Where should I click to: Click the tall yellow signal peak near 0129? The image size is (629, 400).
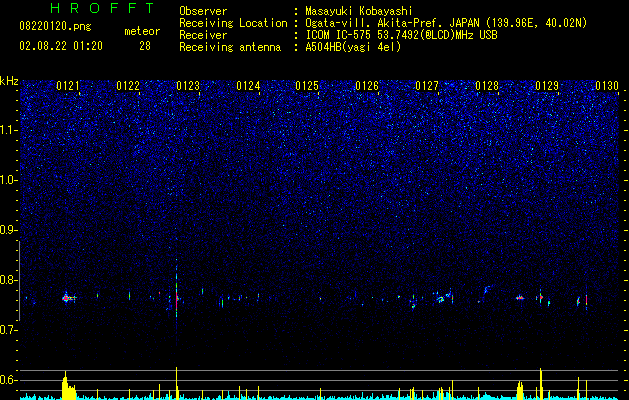(541, 384)
